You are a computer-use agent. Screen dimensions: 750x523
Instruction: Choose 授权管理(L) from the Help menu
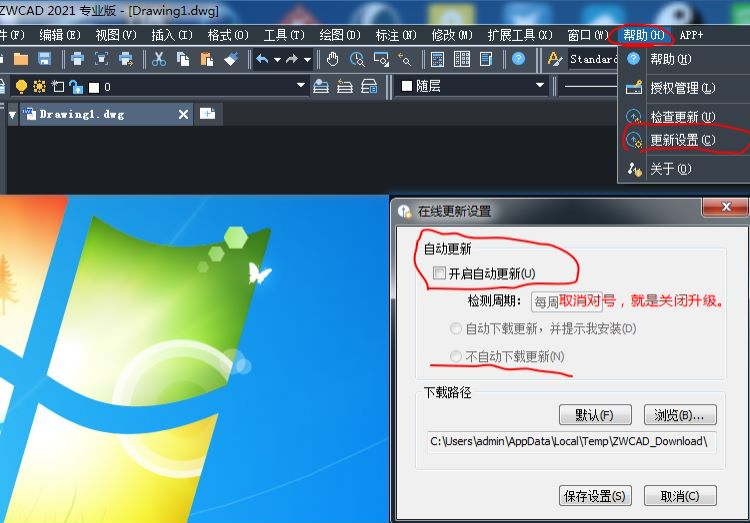coord(685,88)
